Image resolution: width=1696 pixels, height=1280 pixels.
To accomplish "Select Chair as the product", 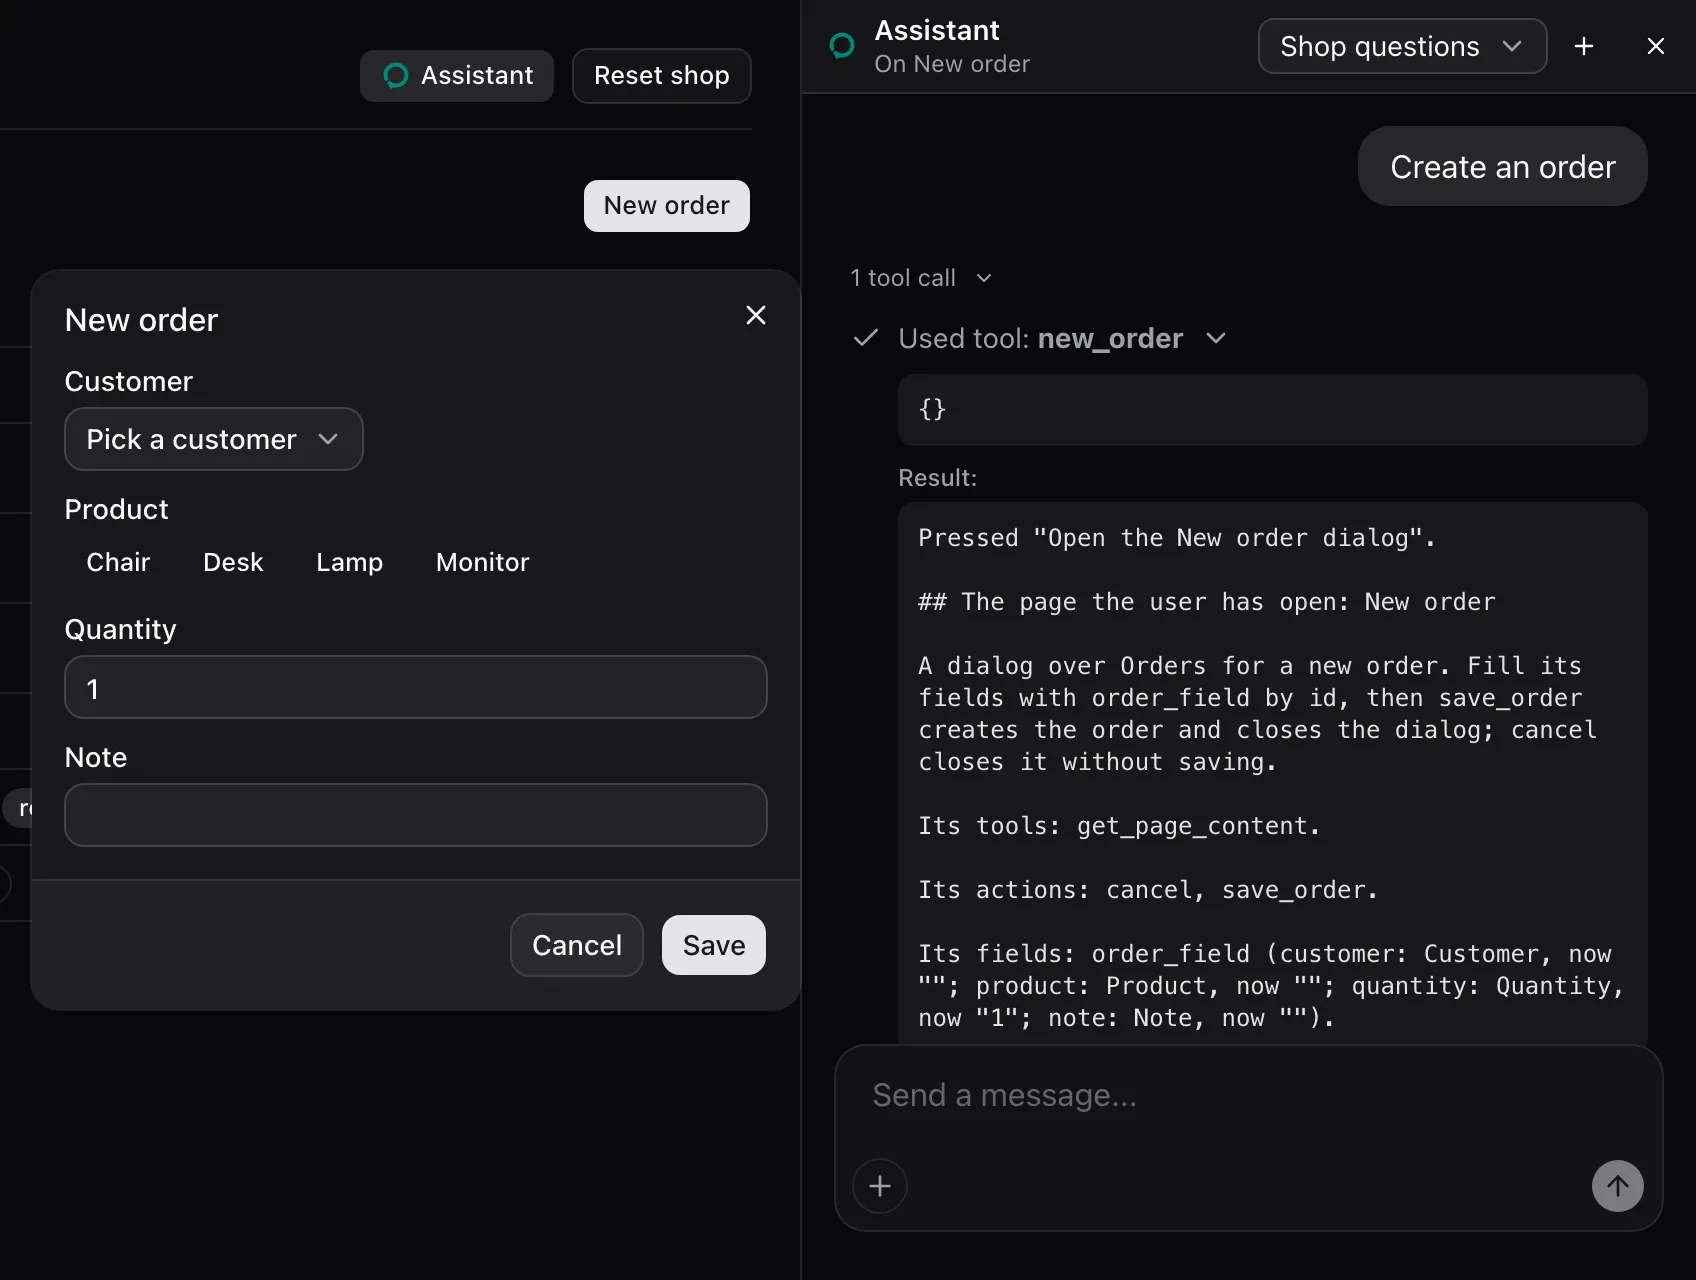I will pyautogui.click(x=118, y=562).
